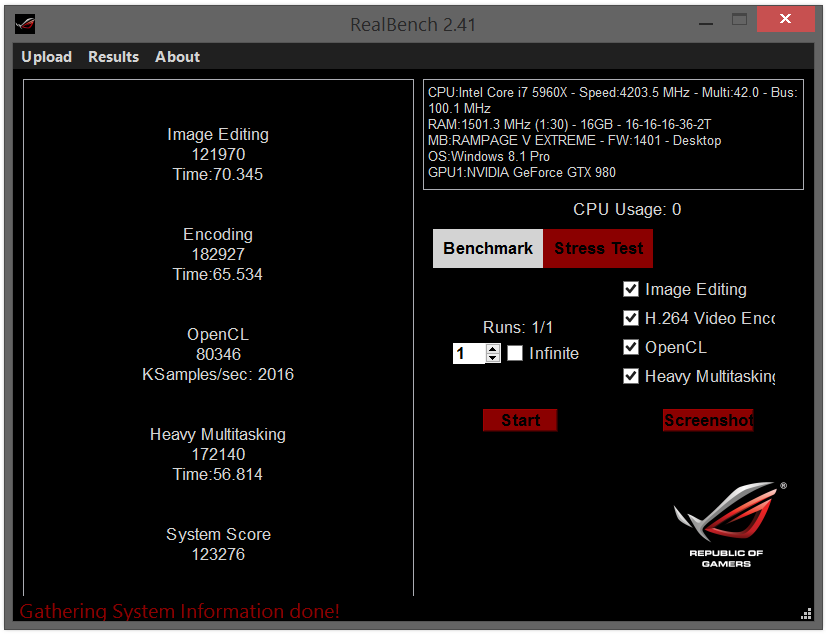
Task: Click the runs count input field
Action: tap(469, 353)
